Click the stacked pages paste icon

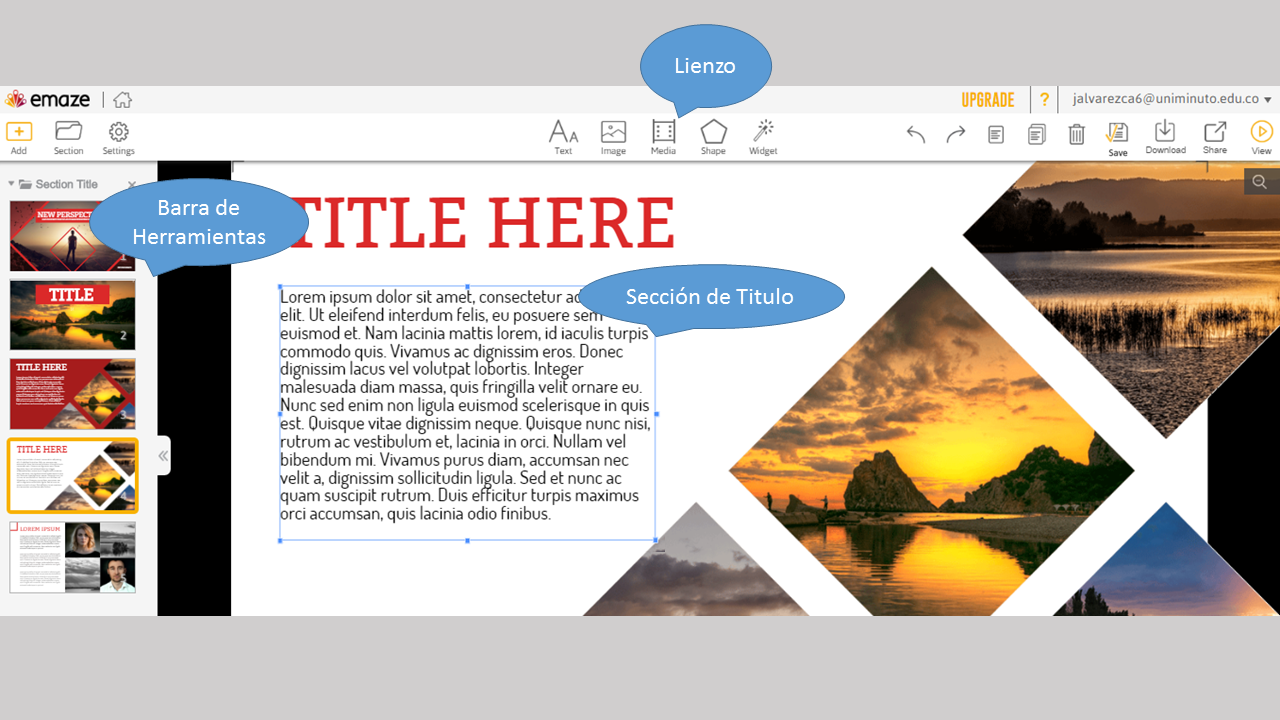pyautogui.click(x=1037, y=134)
